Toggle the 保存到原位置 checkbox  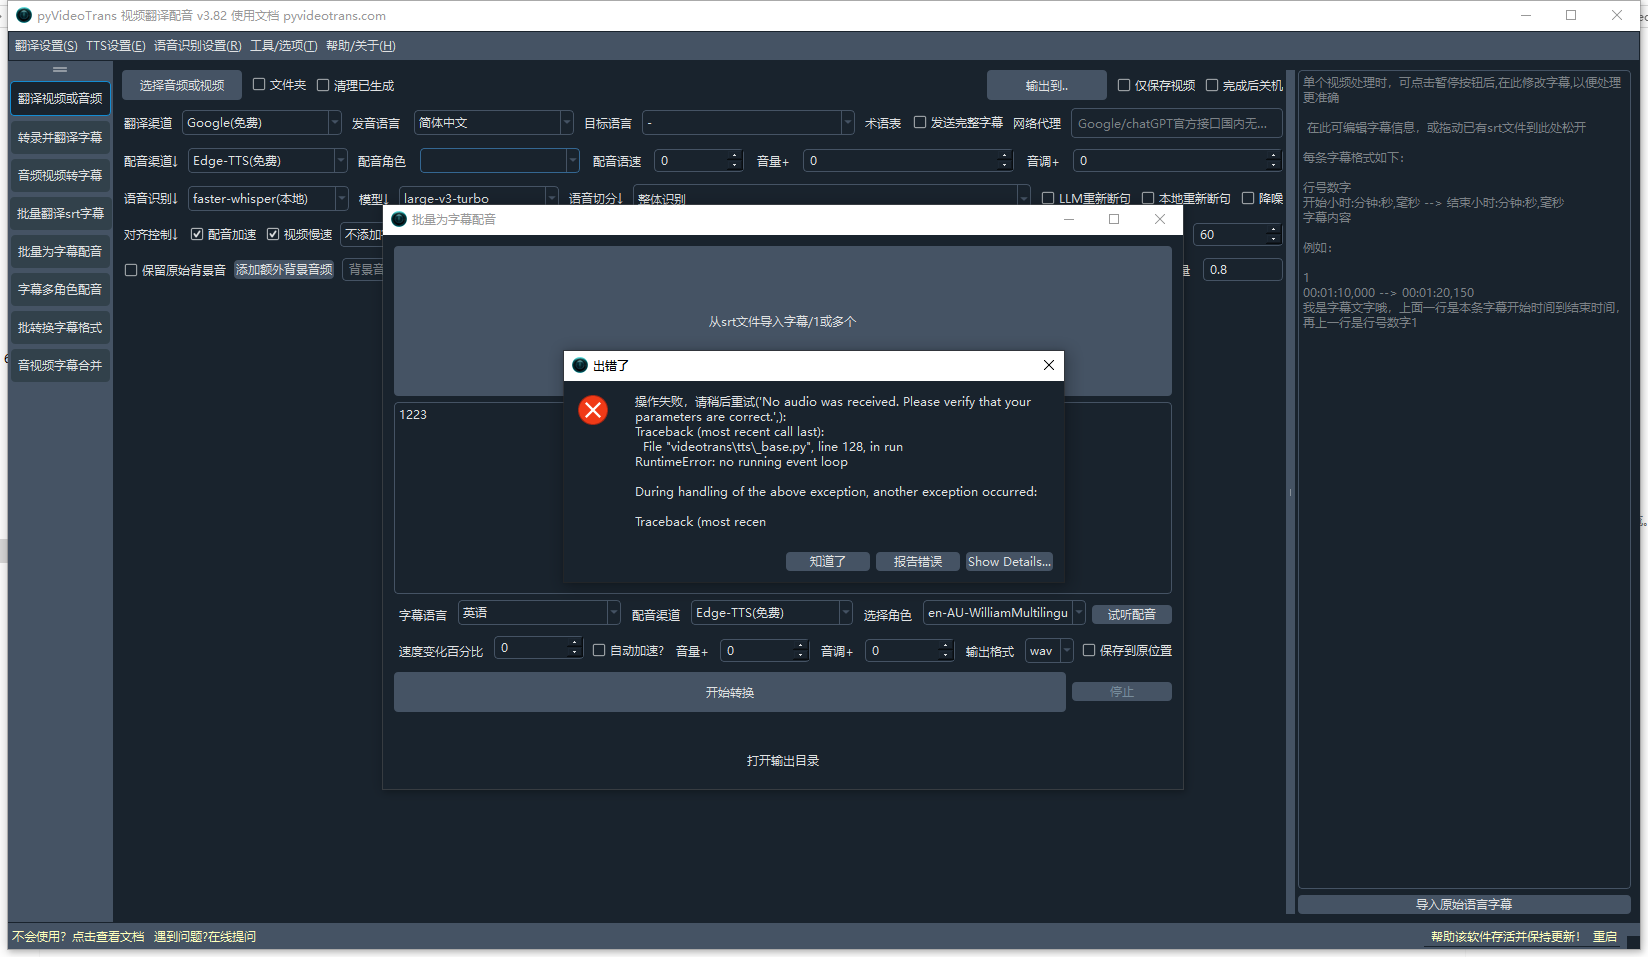tap(1089, 650)
